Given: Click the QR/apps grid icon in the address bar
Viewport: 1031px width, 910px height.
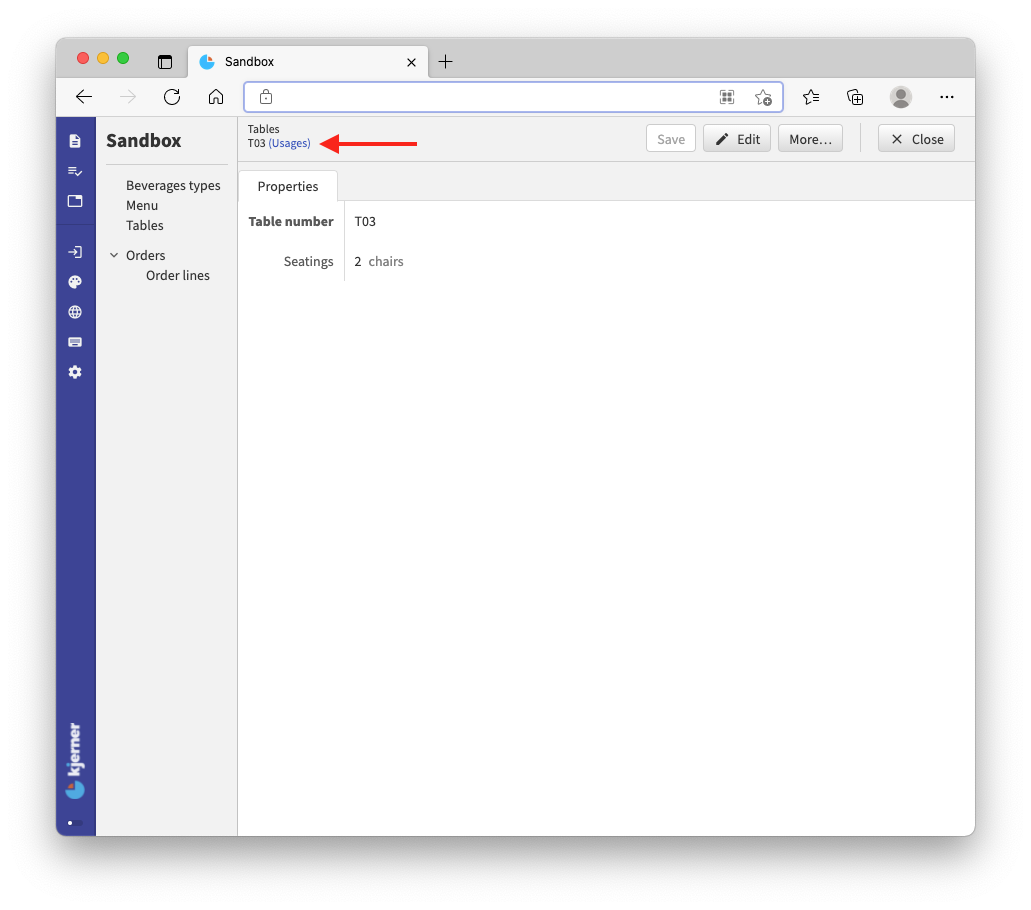Looking at the screenshot, I should tap(727, 97).
